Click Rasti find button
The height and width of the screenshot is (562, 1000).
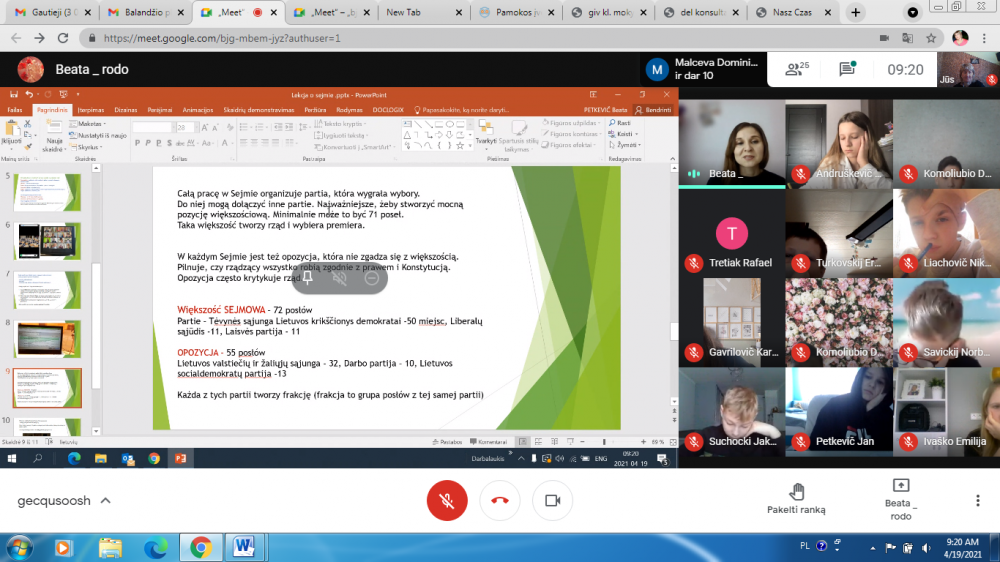(x=619, y=123)
